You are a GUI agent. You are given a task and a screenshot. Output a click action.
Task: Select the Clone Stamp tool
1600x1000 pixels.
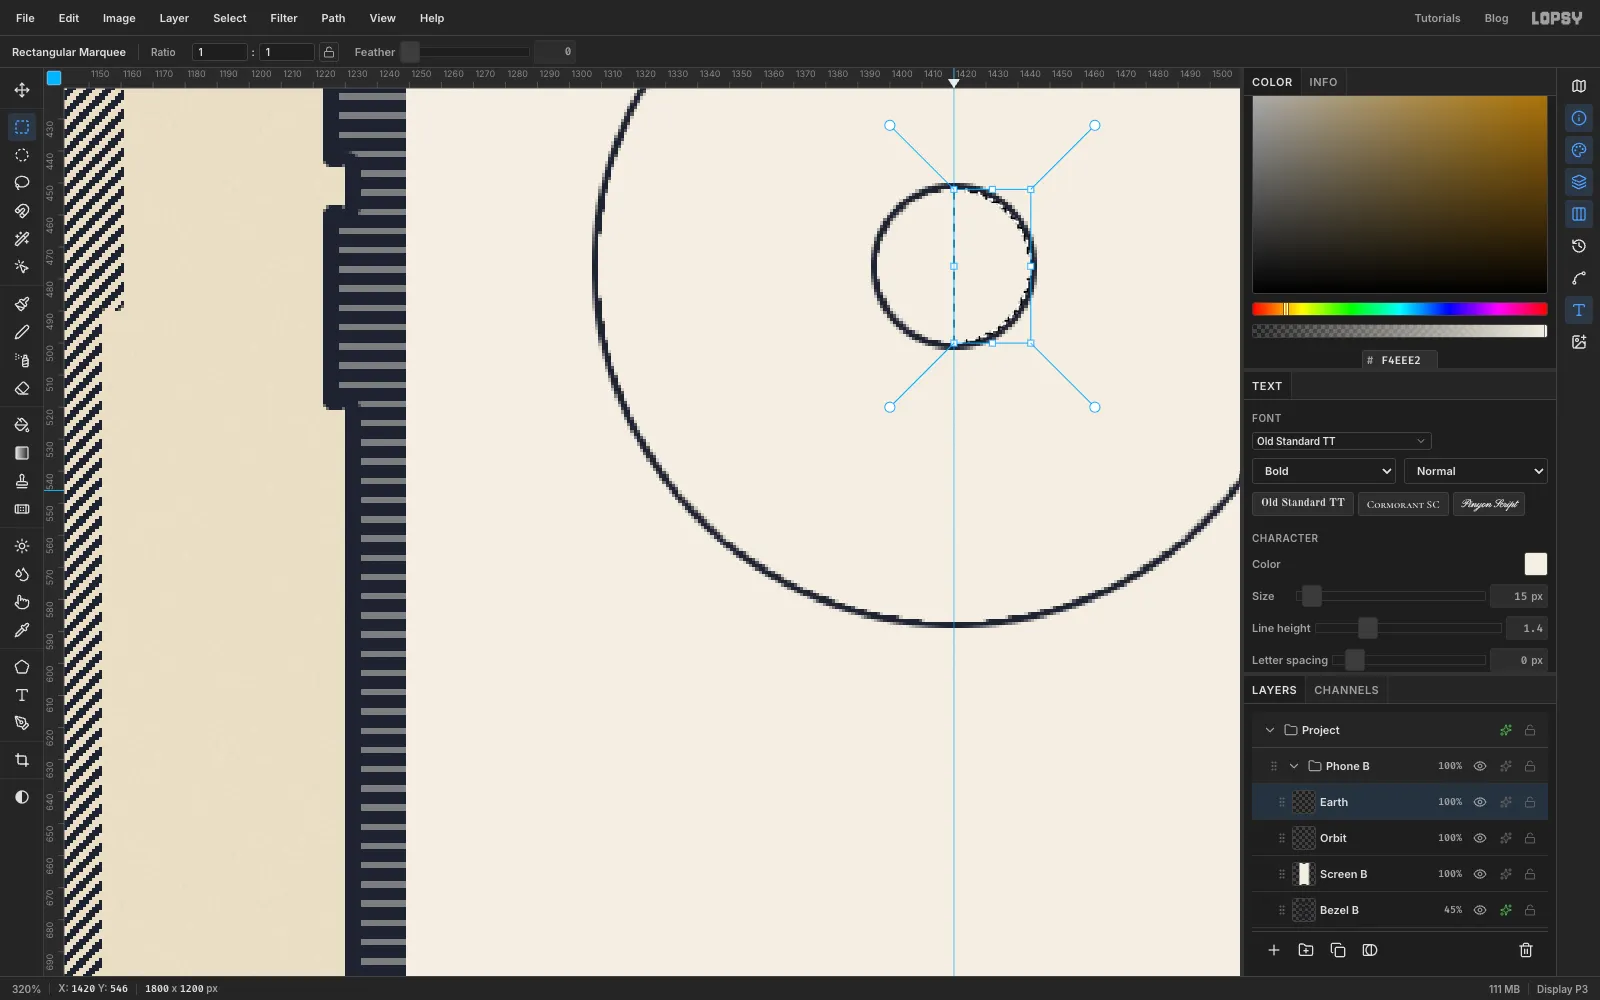coord(22,481)
